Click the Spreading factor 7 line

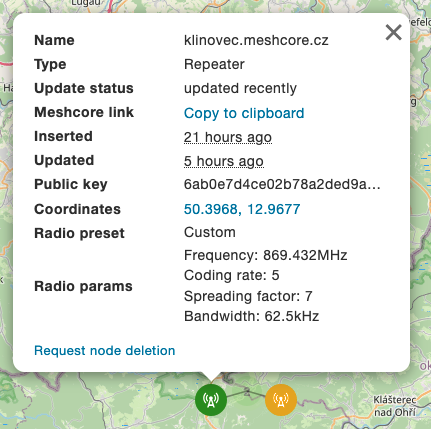[248, 296]
